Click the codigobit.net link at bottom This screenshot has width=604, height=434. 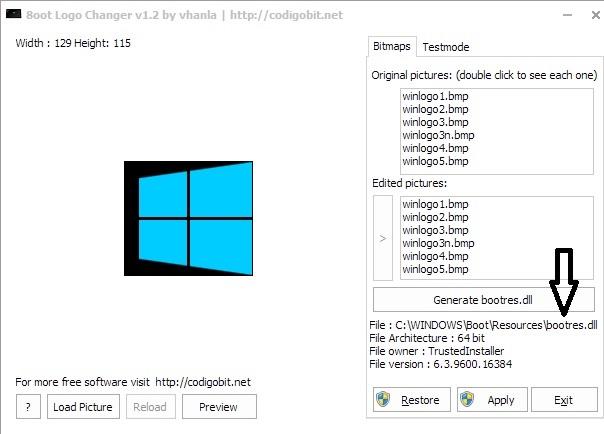[203, 382]
